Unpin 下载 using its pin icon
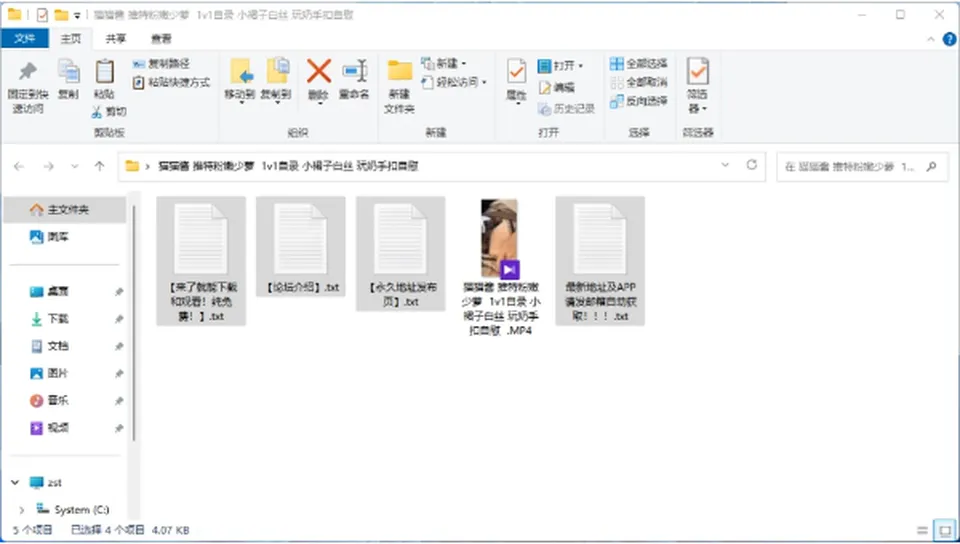The height and width of the screenshot is (544, 960). click(x=119, y=319)
